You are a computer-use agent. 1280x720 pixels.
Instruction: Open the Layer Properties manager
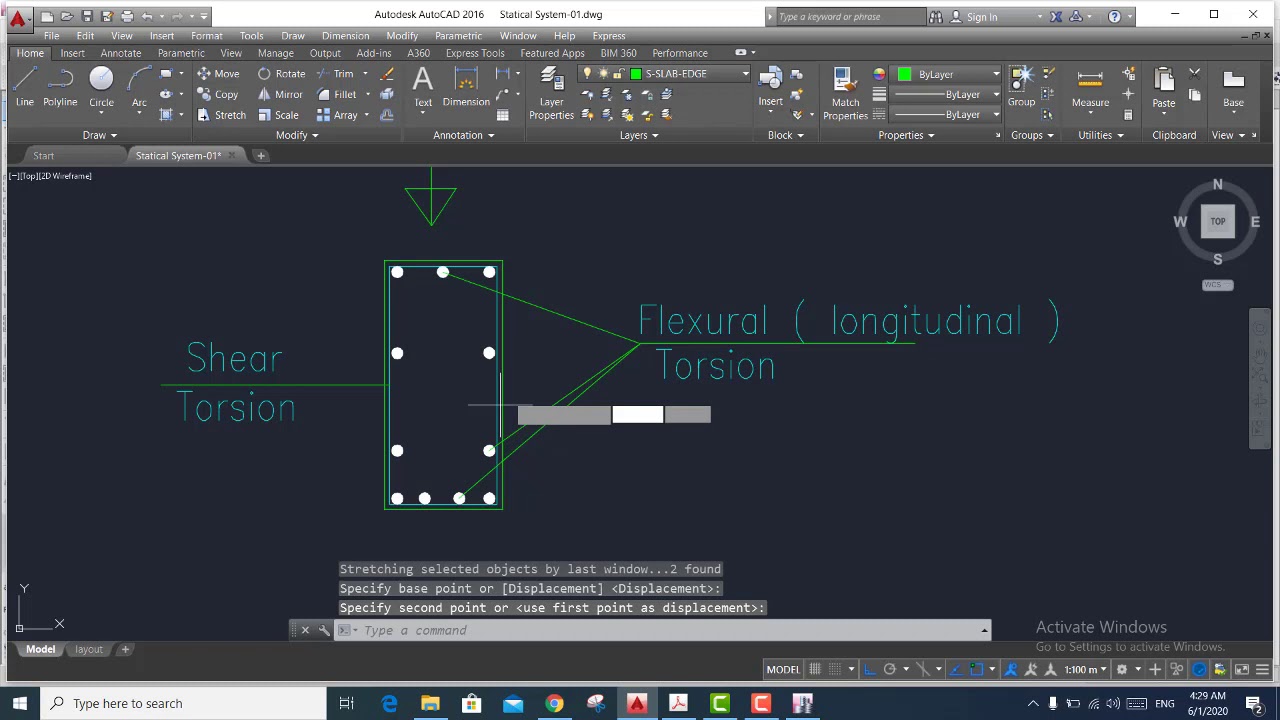[x=551, y=94]
